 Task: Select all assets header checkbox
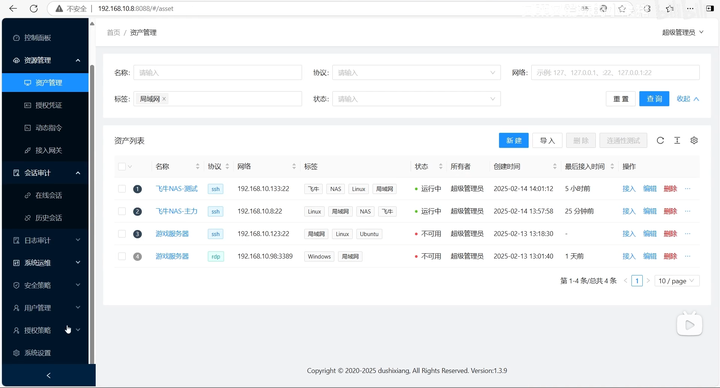click(x=122, y=166)
